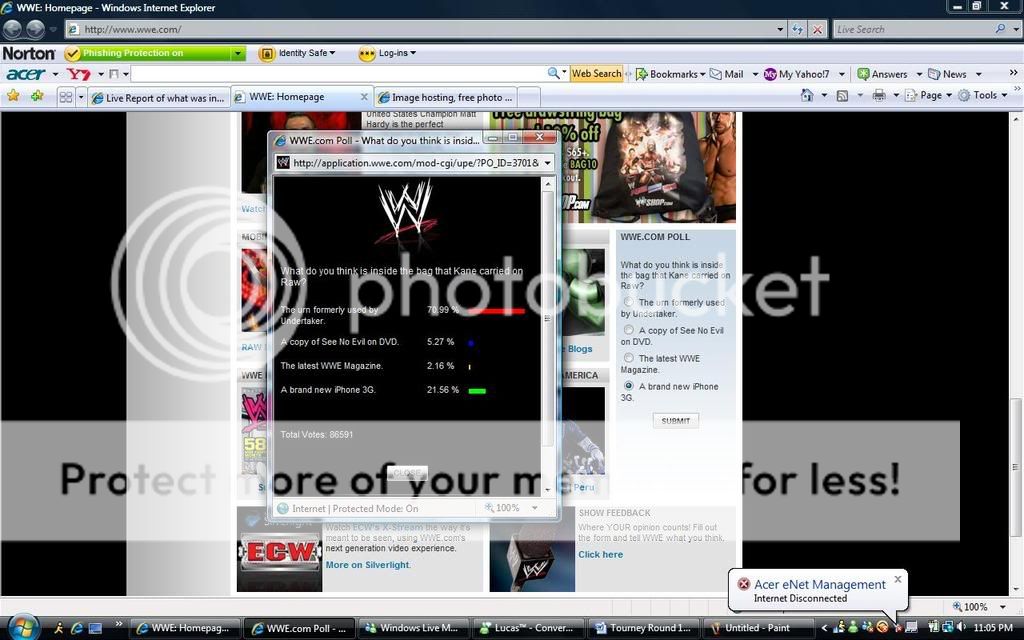Viewport: 1024px width, 640px height.
Task: Expand the Norton Identity Safe dropdown
Action: point(297,53)
